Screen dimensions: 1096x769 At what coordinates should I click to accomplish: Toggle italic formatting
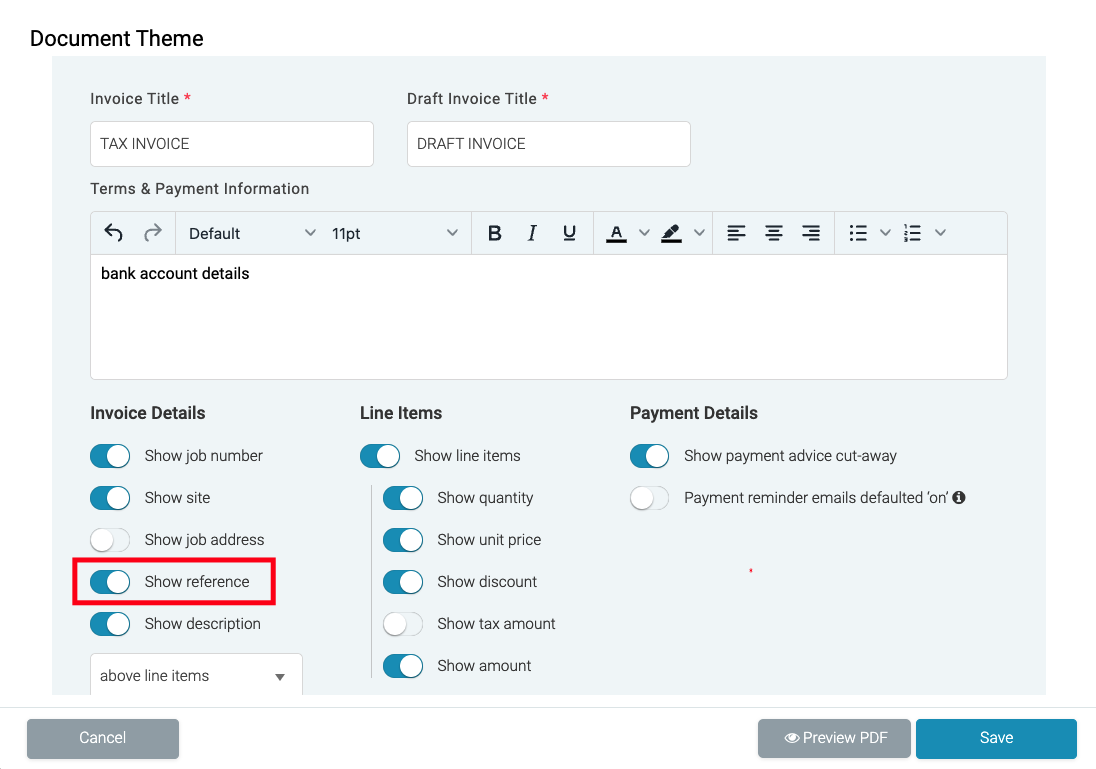[532, 233]
